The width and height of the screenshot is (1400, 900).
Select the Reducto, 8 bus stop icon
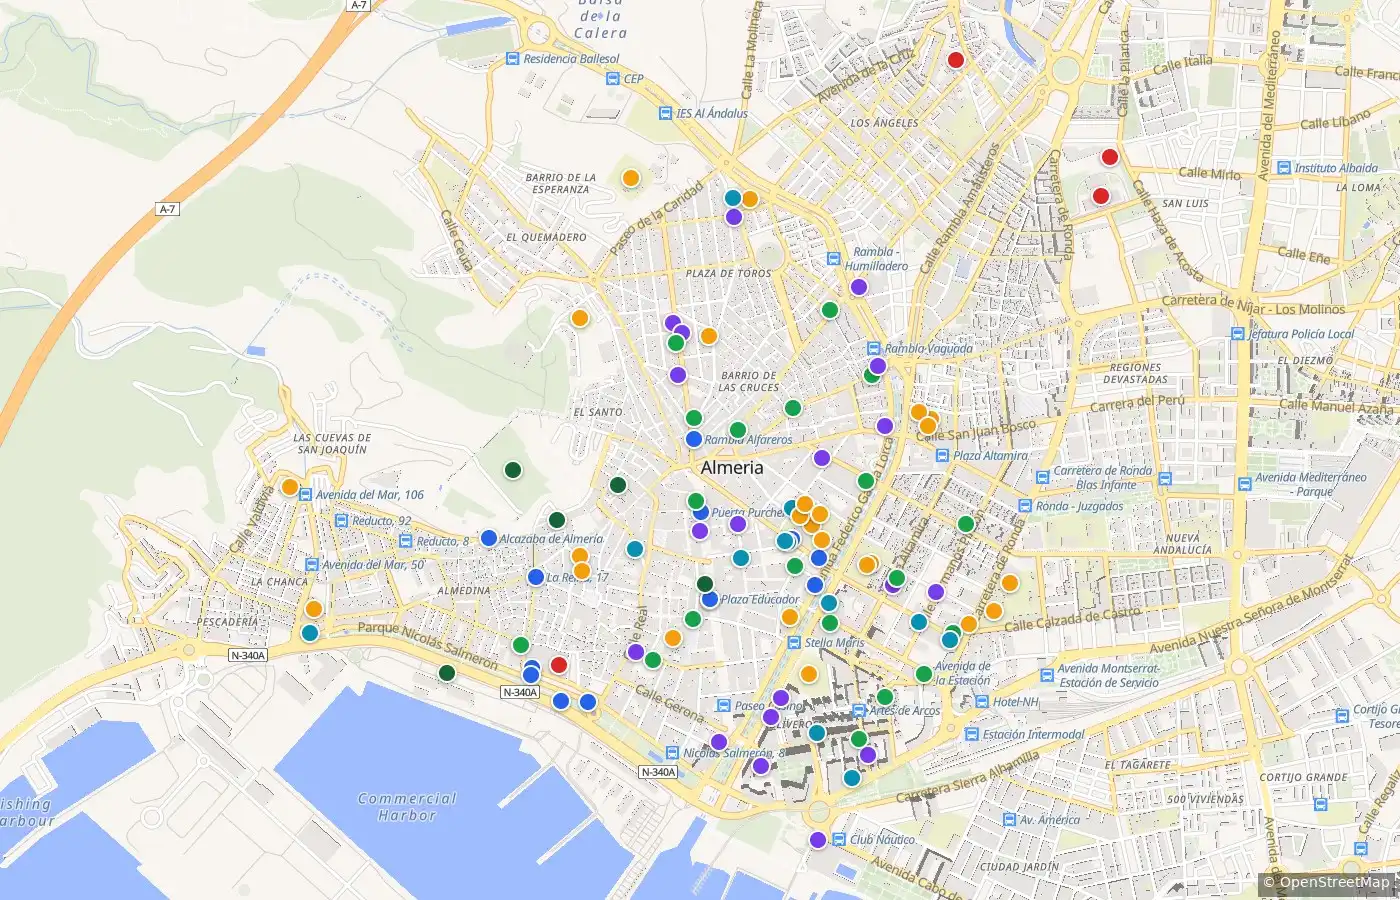tap(406, 541)
